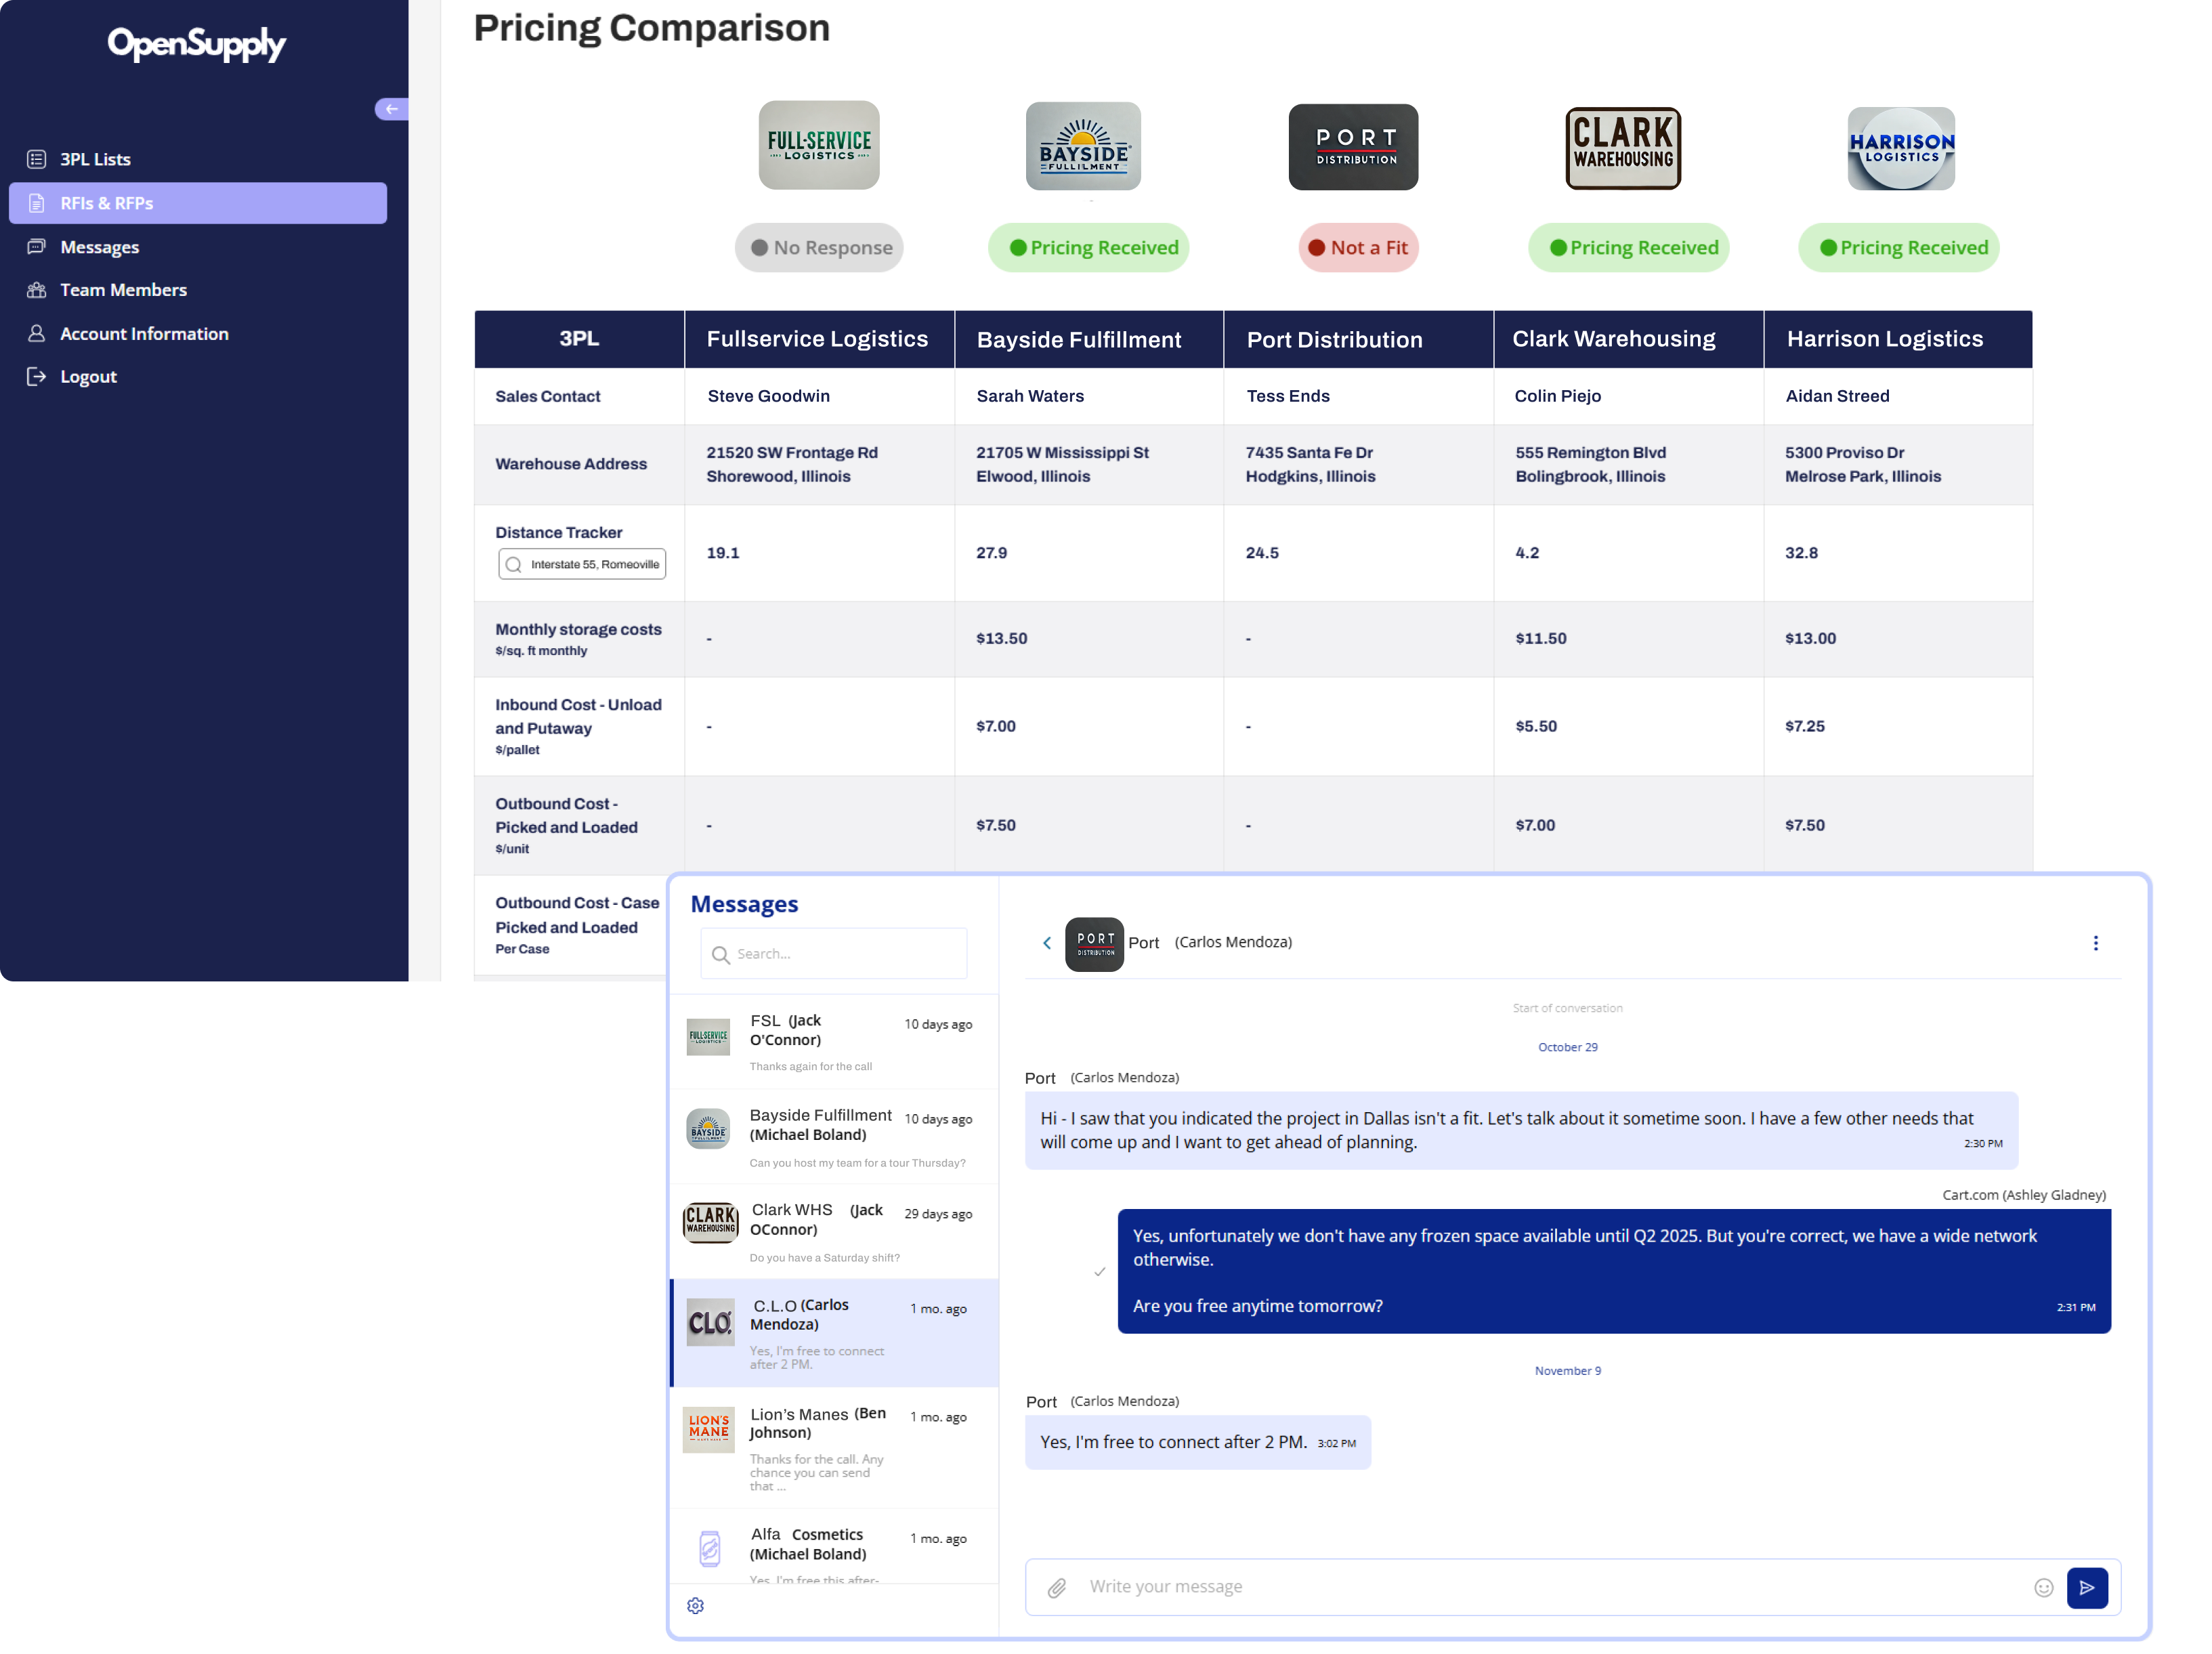
Task: Click Harrison's Pricing Received badge
Action: [1898, 248]
